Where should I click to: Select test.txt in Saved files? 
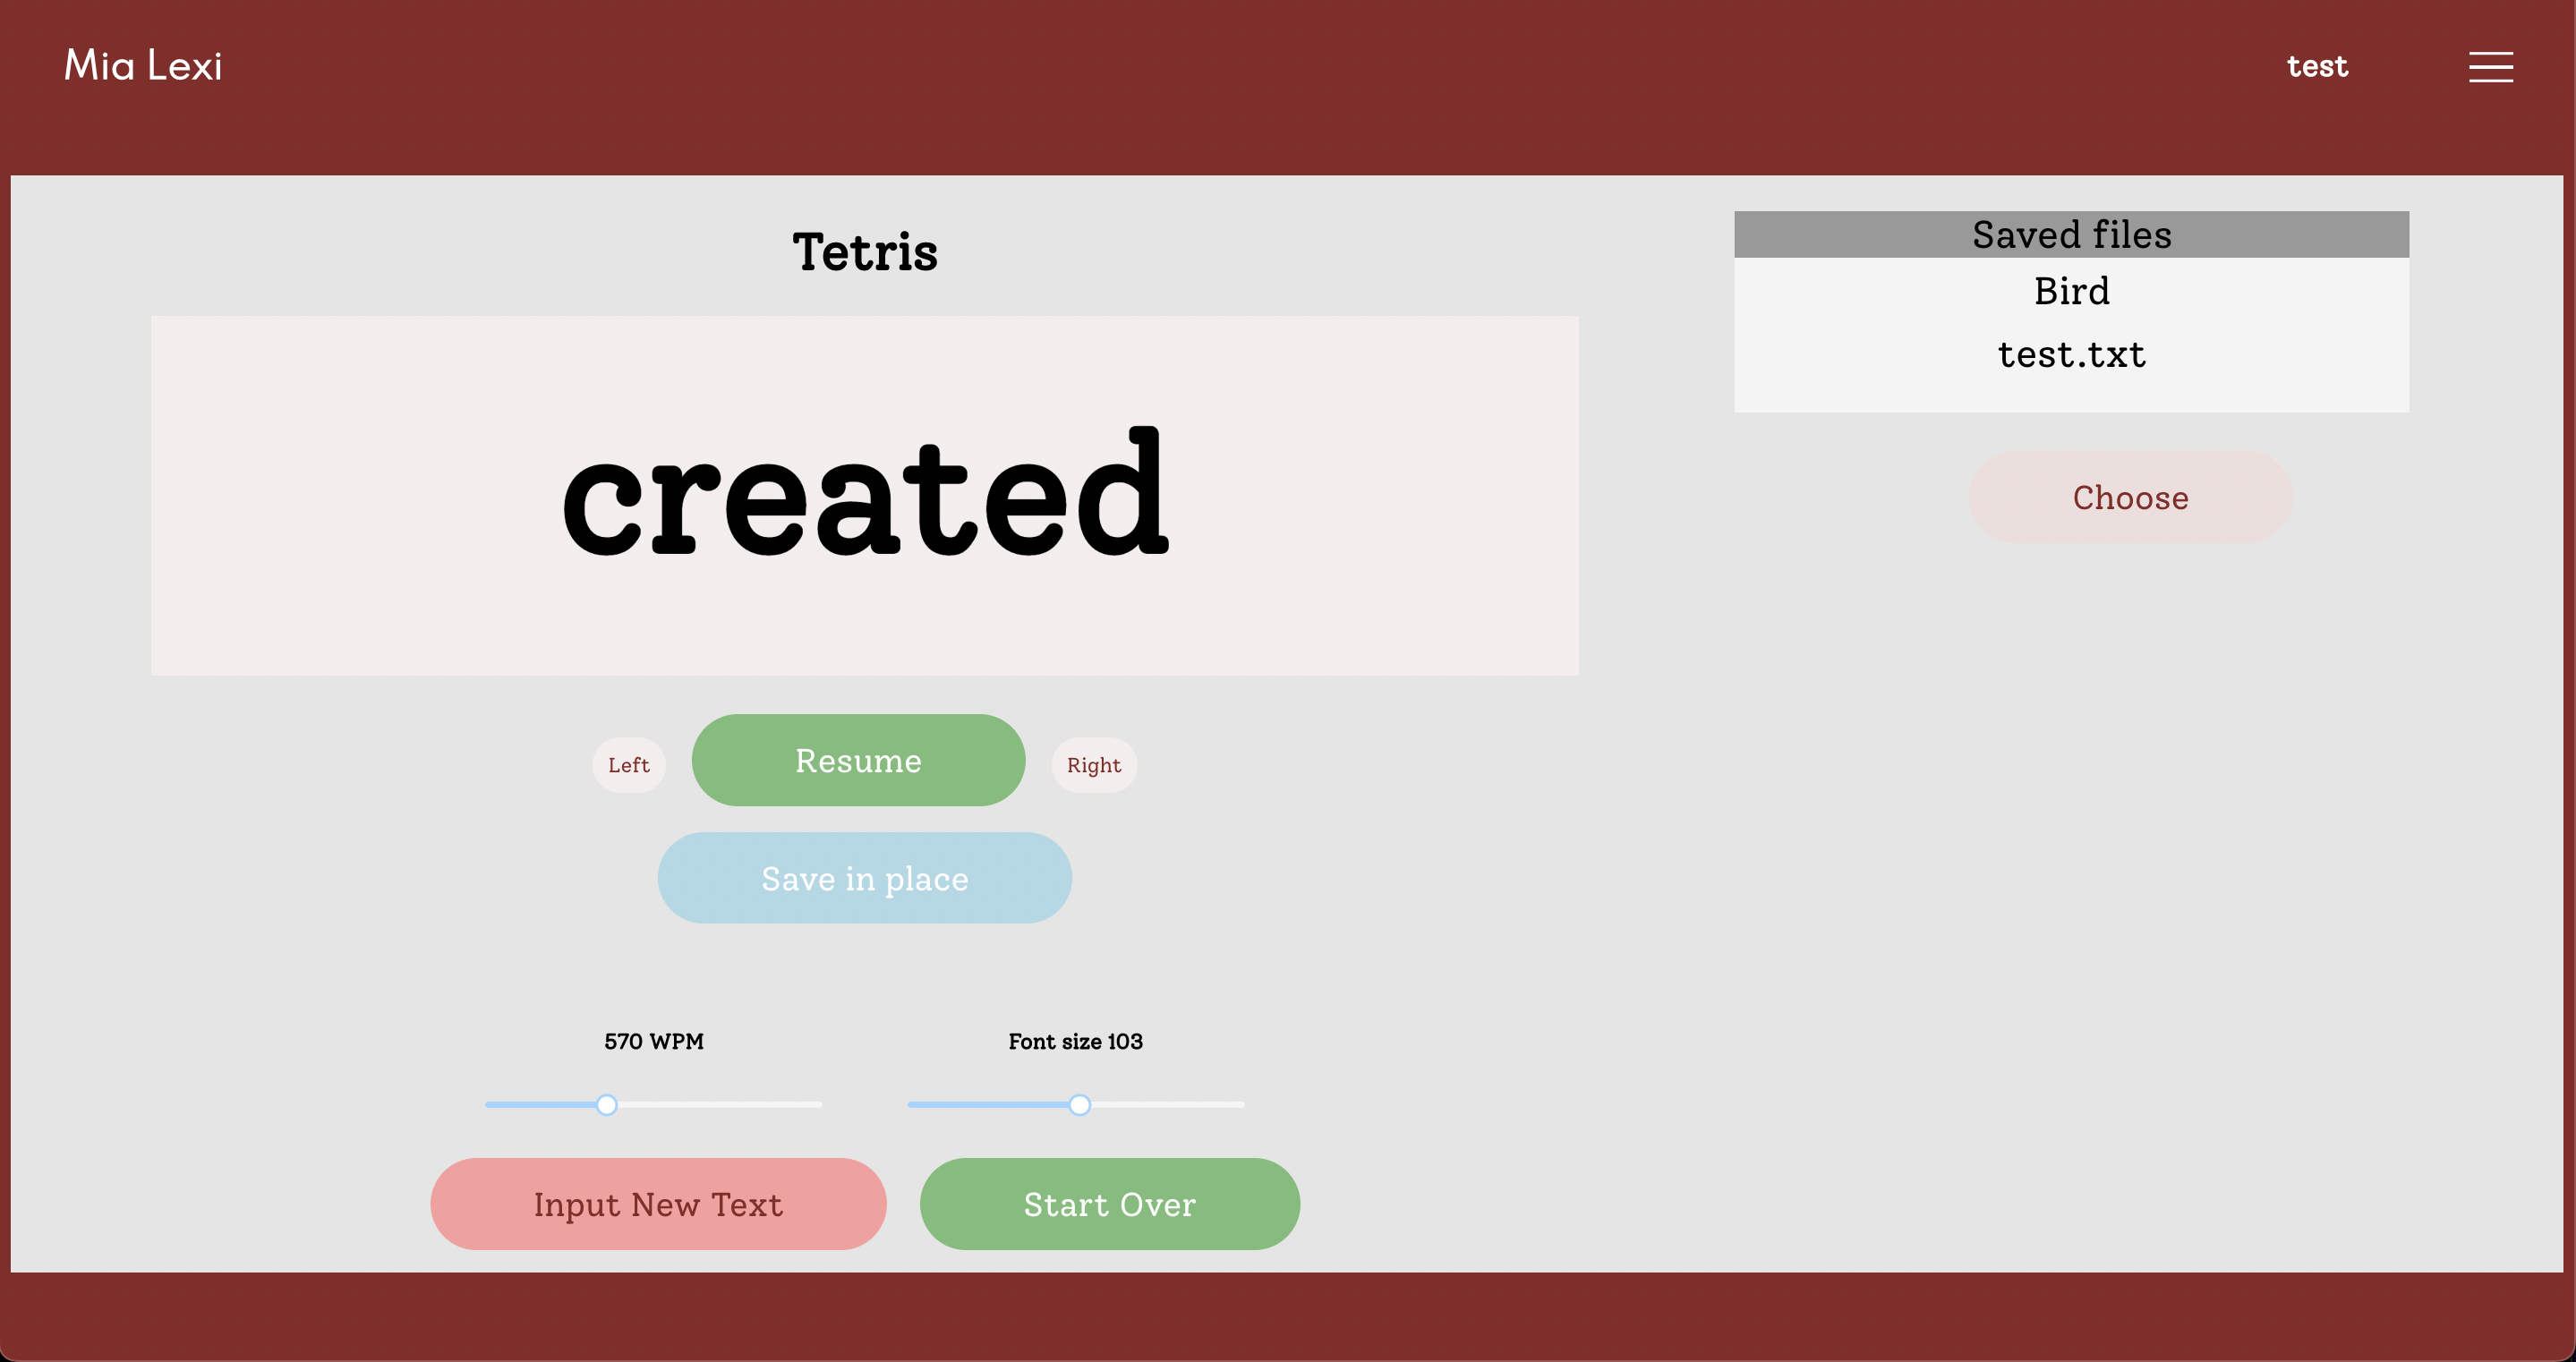[x=2072, y=354]
